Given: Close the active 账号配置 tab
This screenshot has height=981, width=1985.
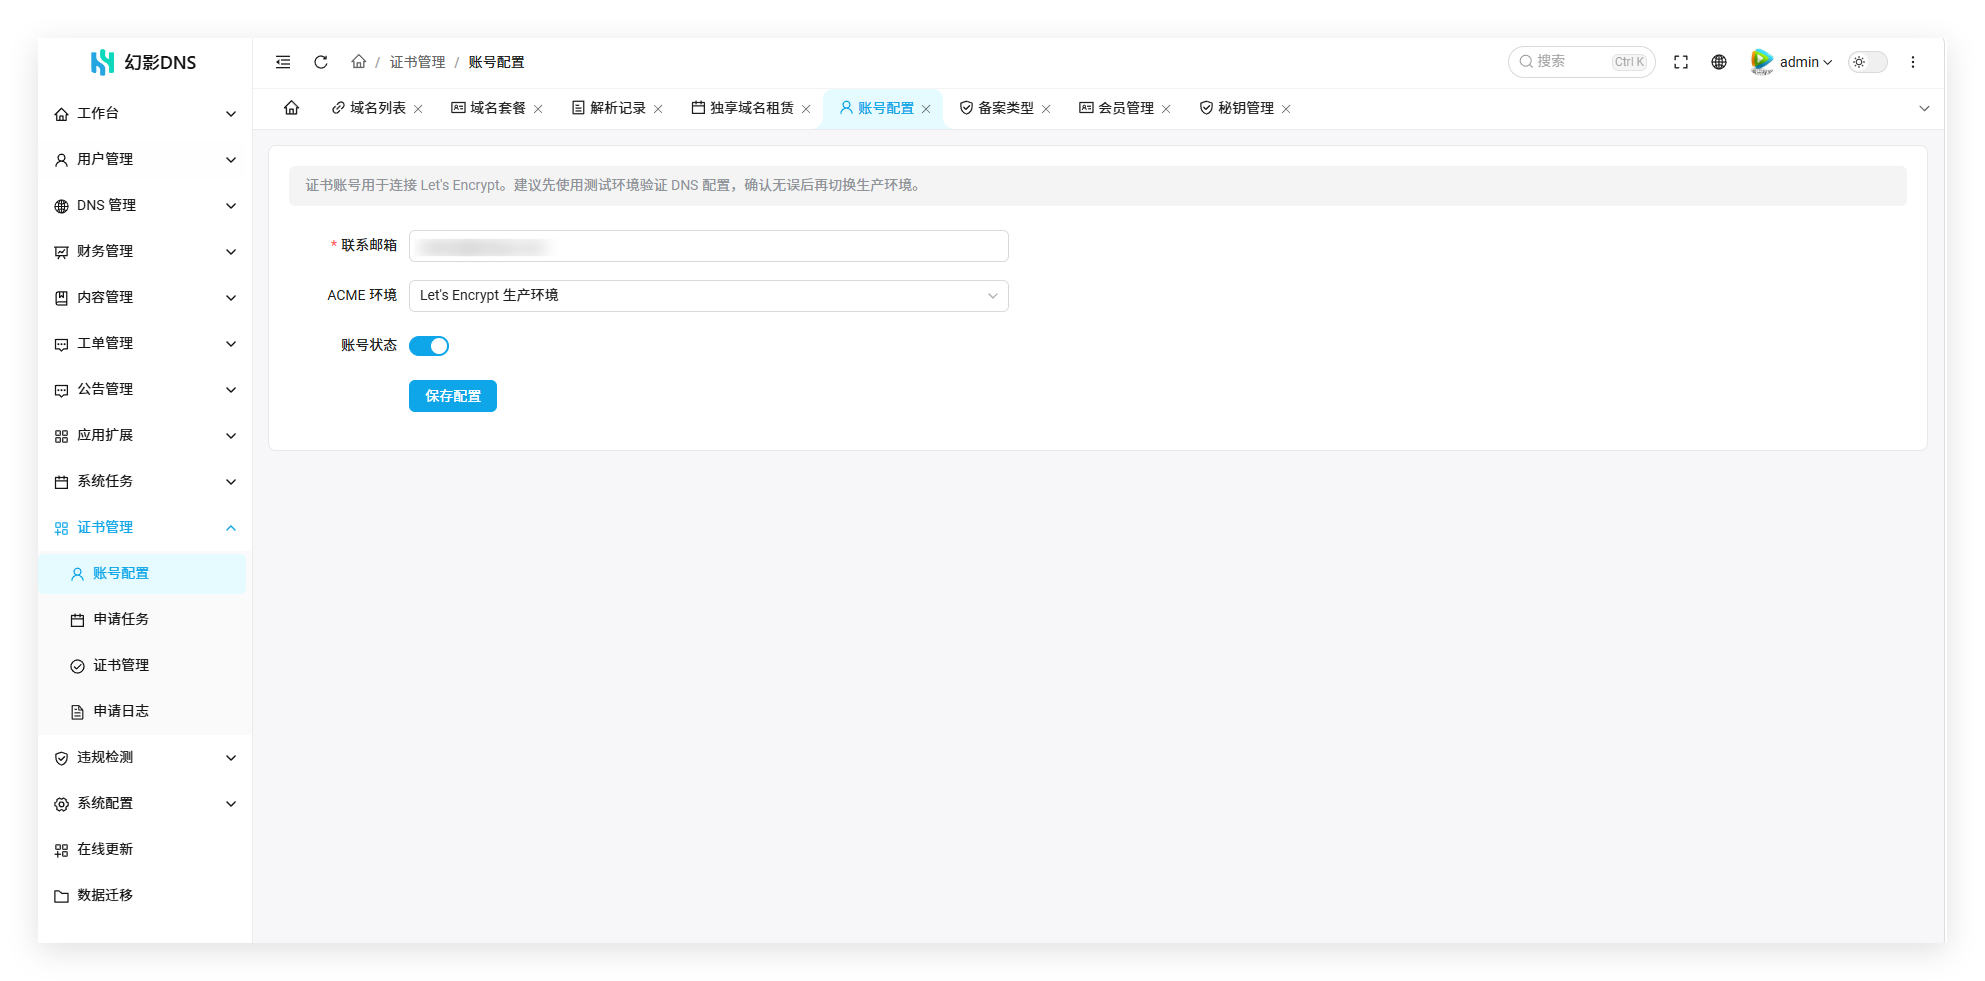Looking at the screenshot, I should click(926, 109).
